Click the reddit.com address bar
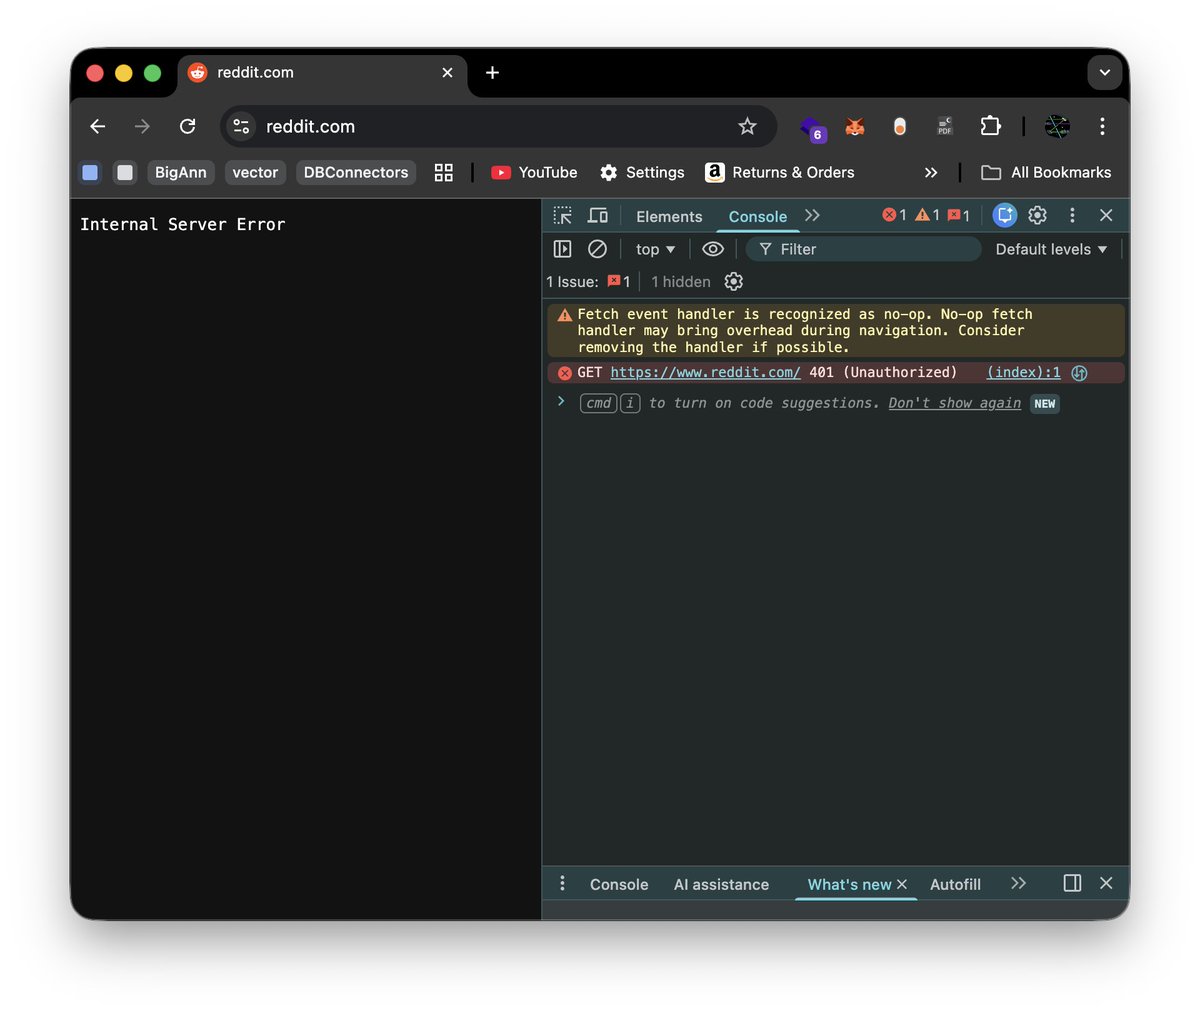 coord(498,126)
